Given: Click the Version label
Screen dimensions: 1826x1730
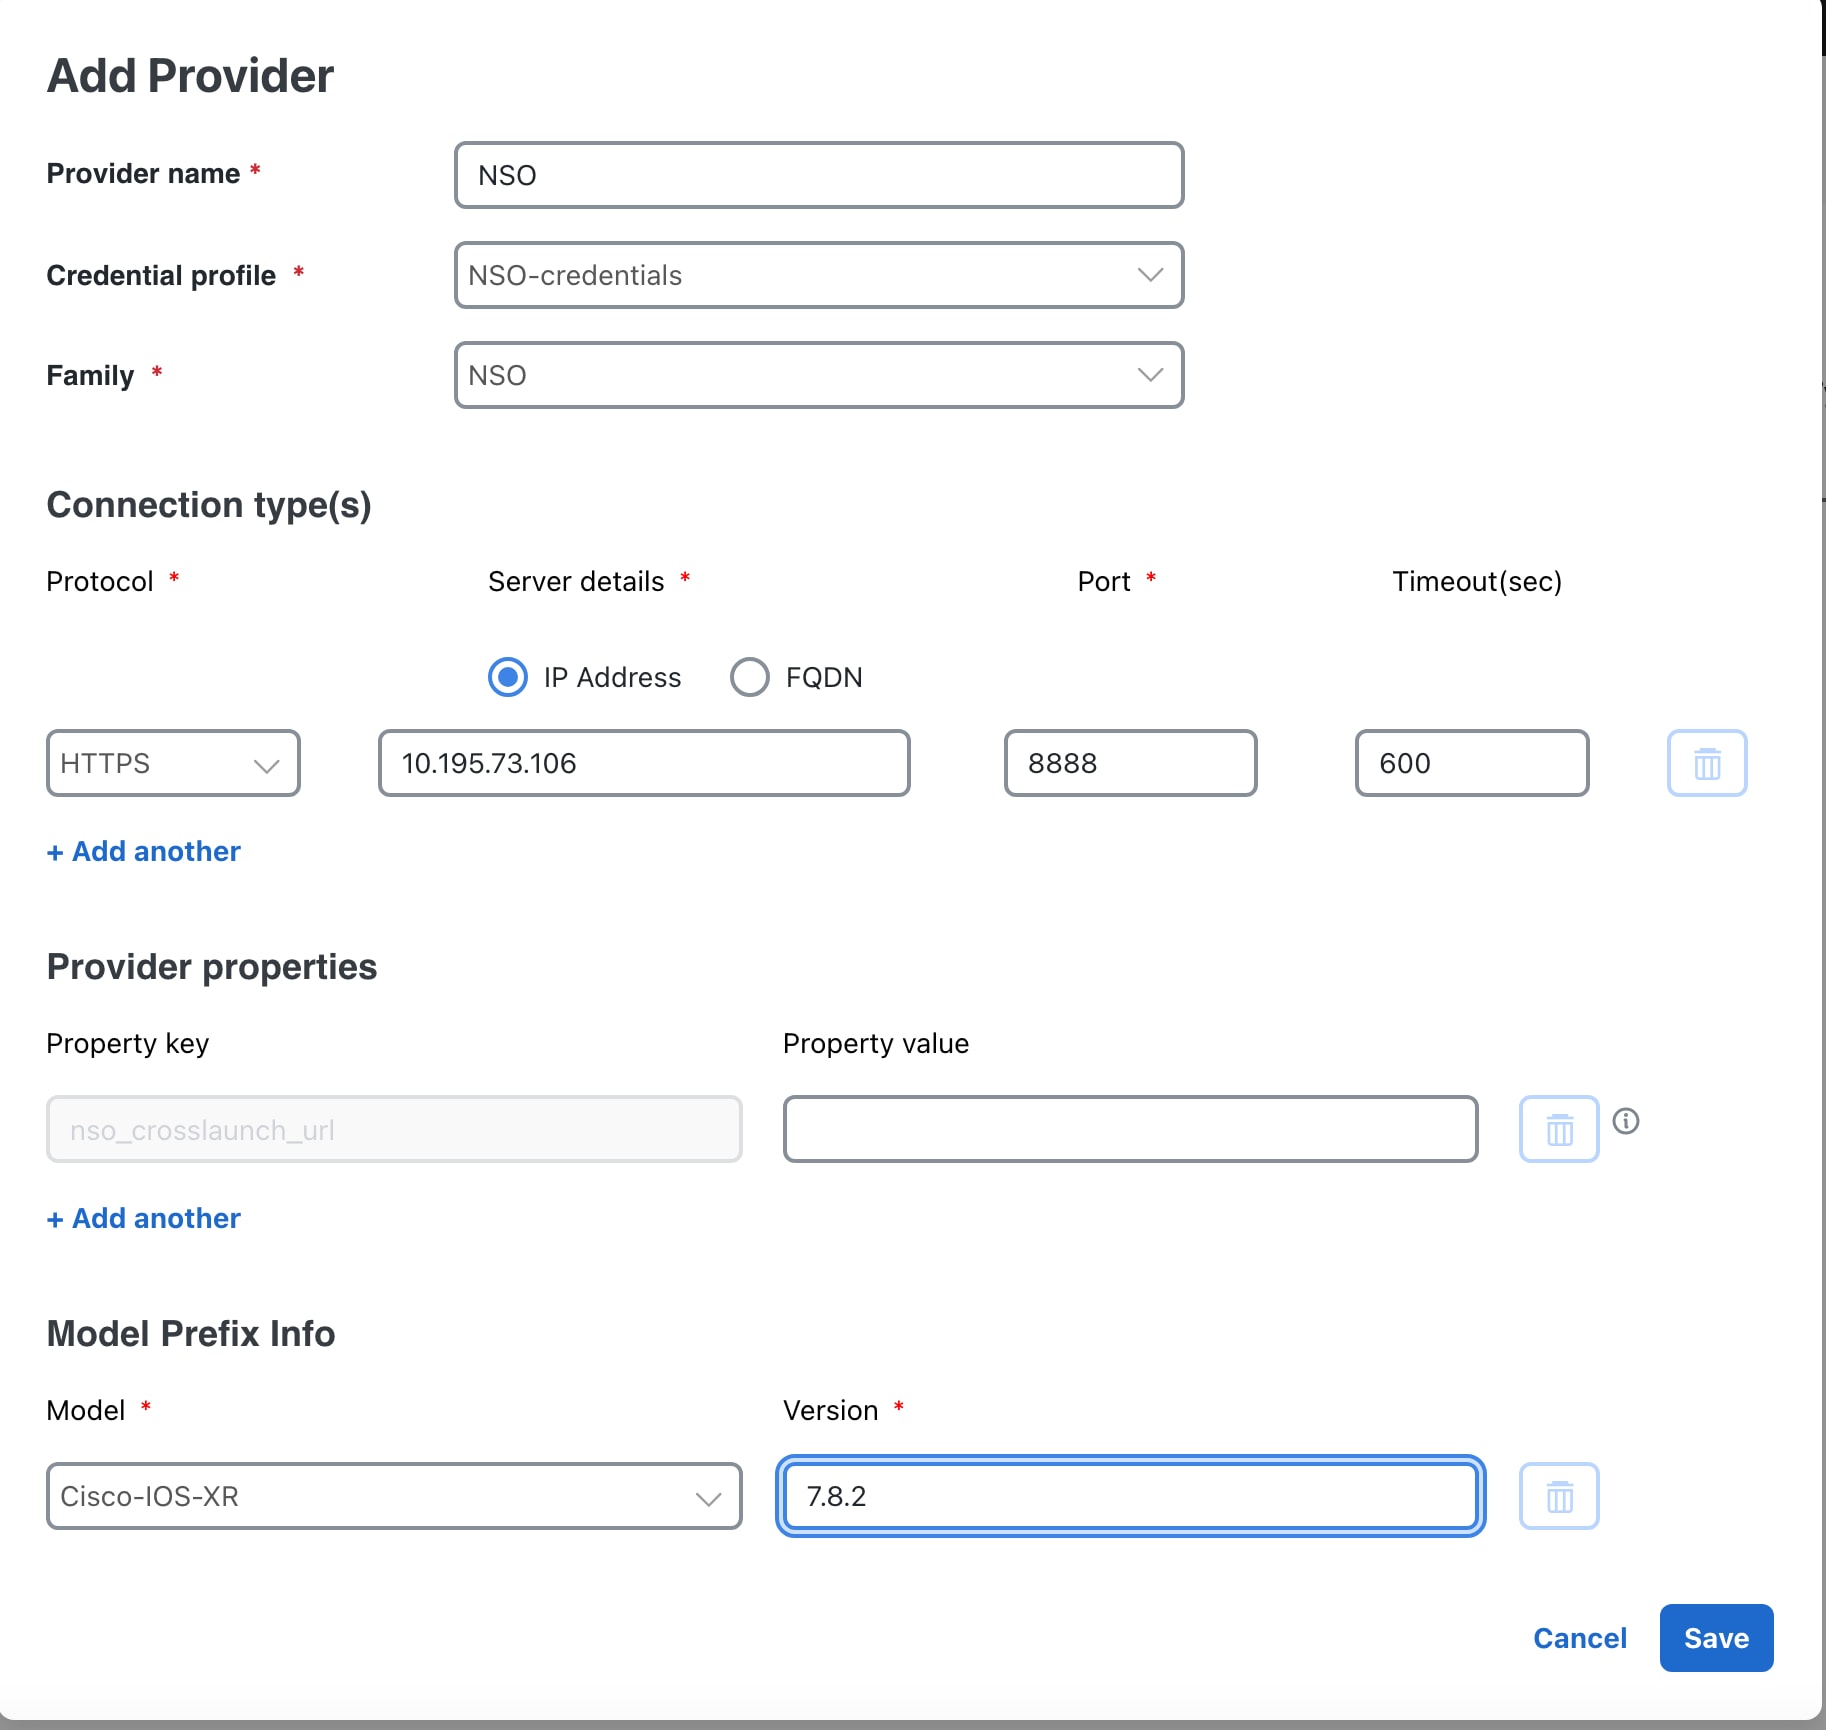Looking at the screenshot, I should pyautogui.click(x=831, y=1410).
